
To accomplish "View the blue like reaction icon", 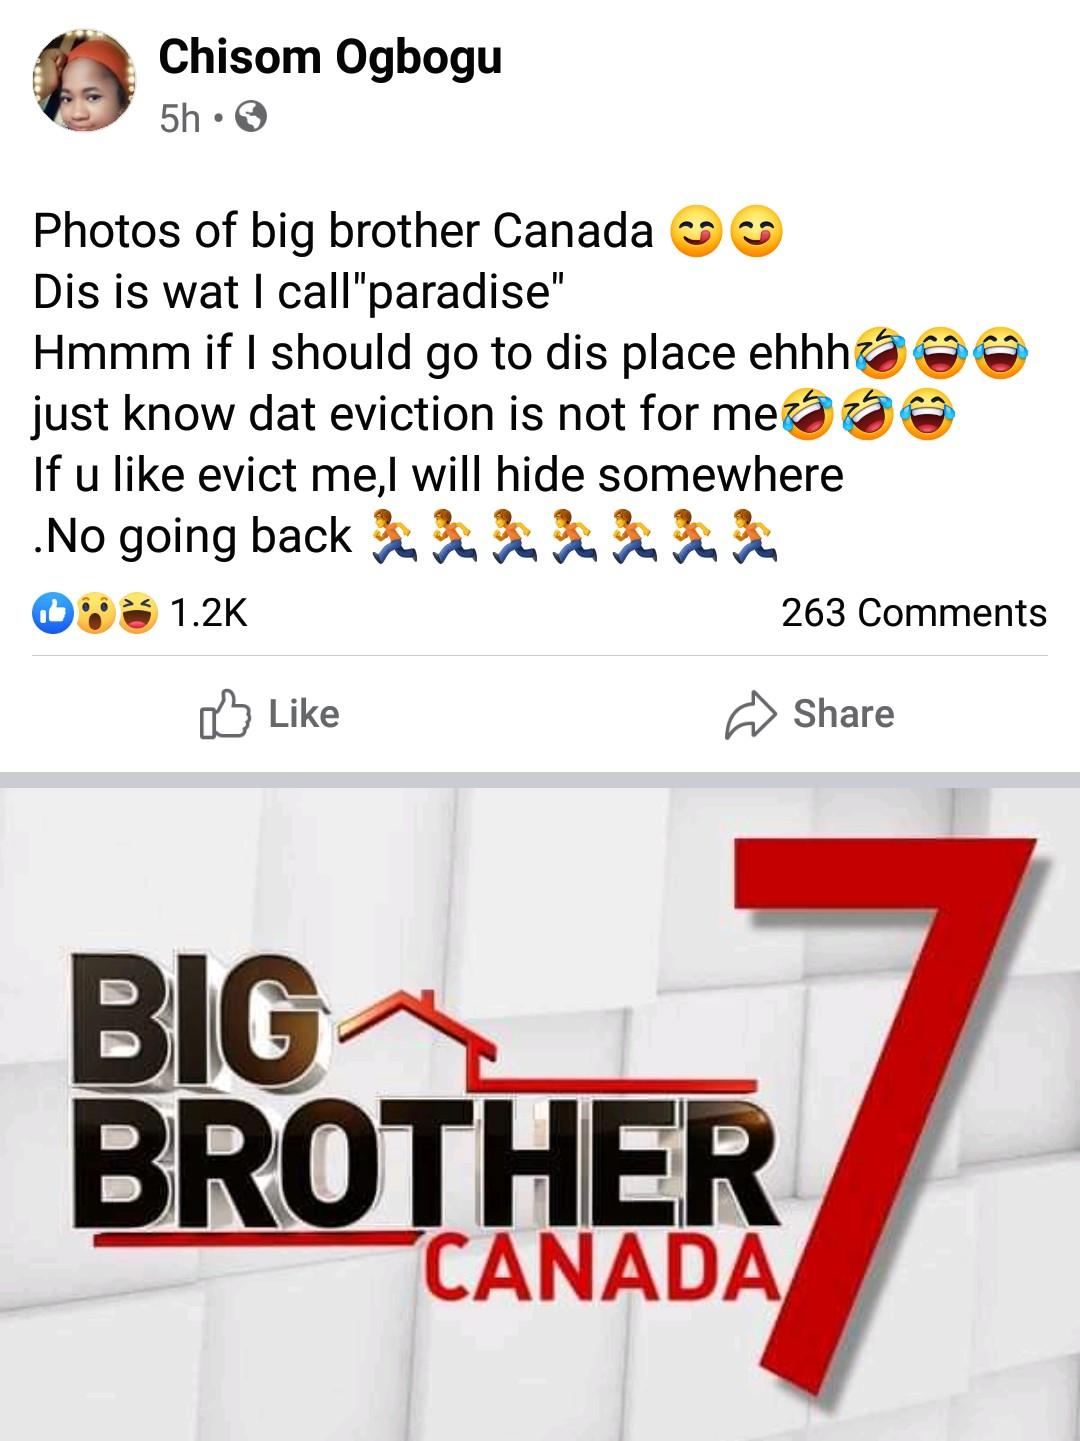I will pyautogui.click(x=52, y=613).
